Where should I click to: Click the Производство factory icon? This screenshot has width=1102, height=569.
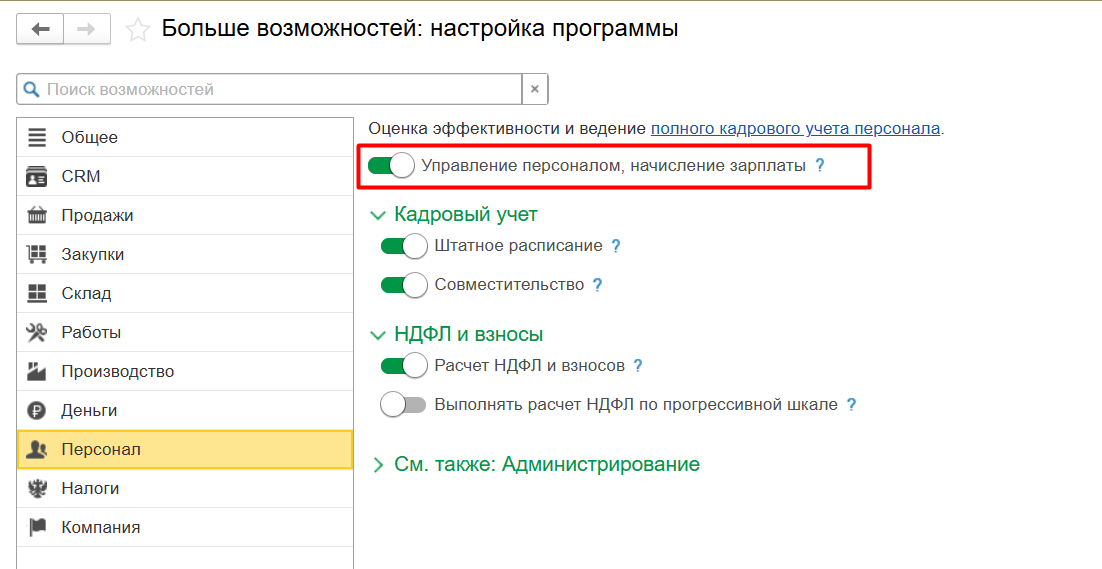point(37,371)
